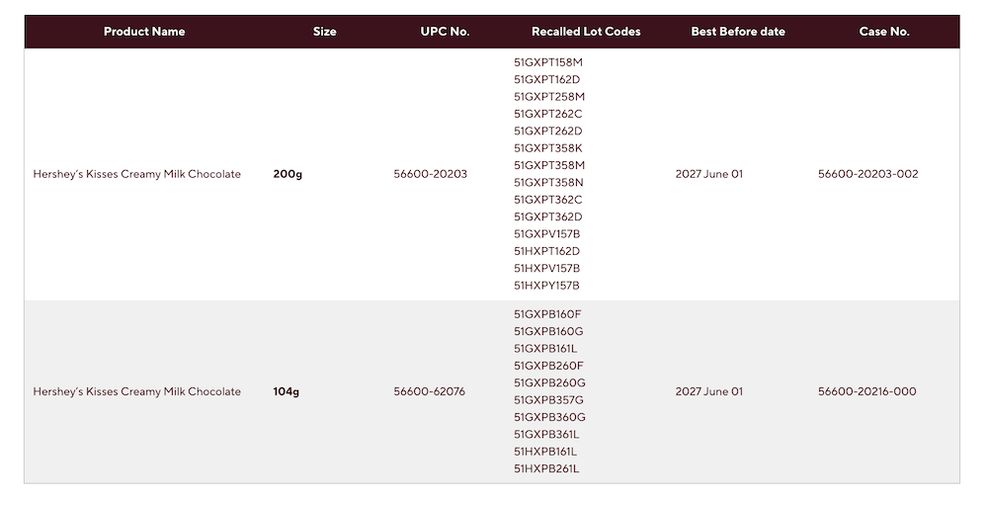Image resolution: width=988 pixels, height=512 pixels.
Task: Click the Size column header
Action: [325, 31]
